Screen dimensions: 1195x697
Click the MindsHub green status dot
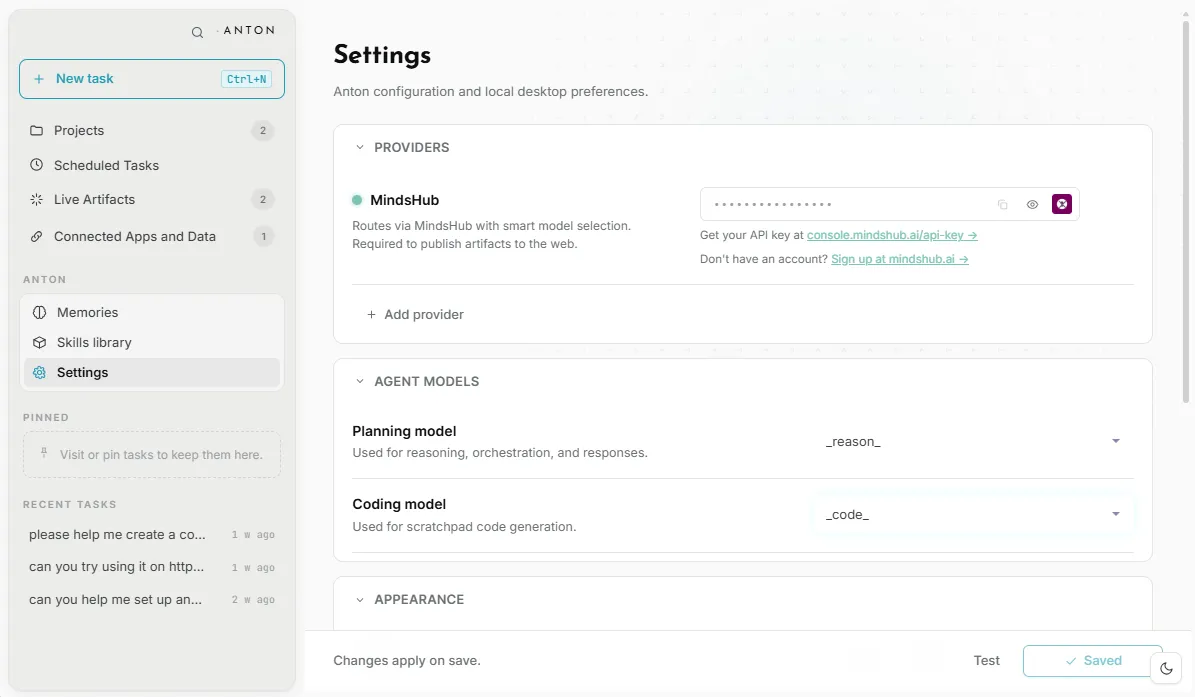click(357, 200)
